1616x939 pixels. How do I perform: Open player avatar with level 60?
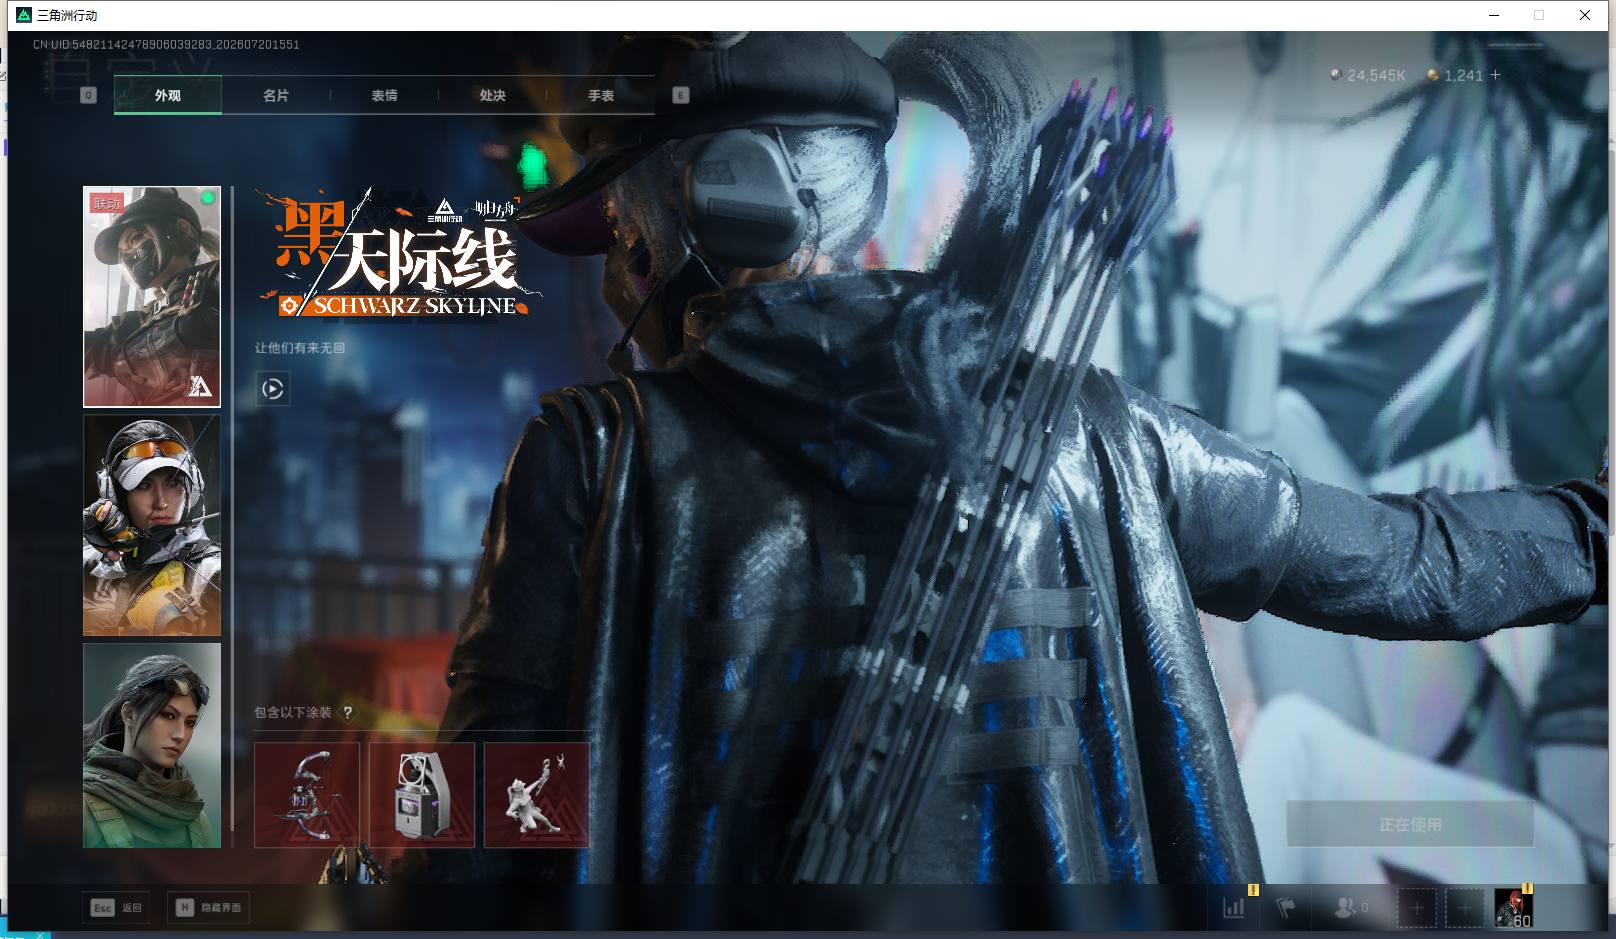[x=1513, y=908]
